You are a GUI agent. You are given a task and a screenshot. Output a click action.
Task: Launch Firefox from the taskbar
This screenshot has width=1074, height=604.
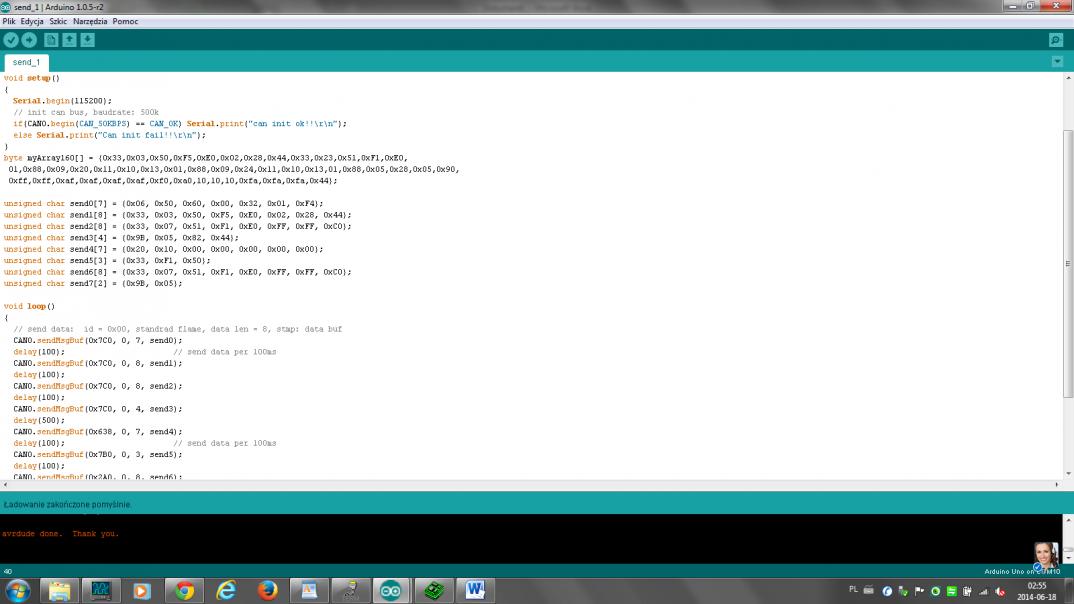coord(267,591)
